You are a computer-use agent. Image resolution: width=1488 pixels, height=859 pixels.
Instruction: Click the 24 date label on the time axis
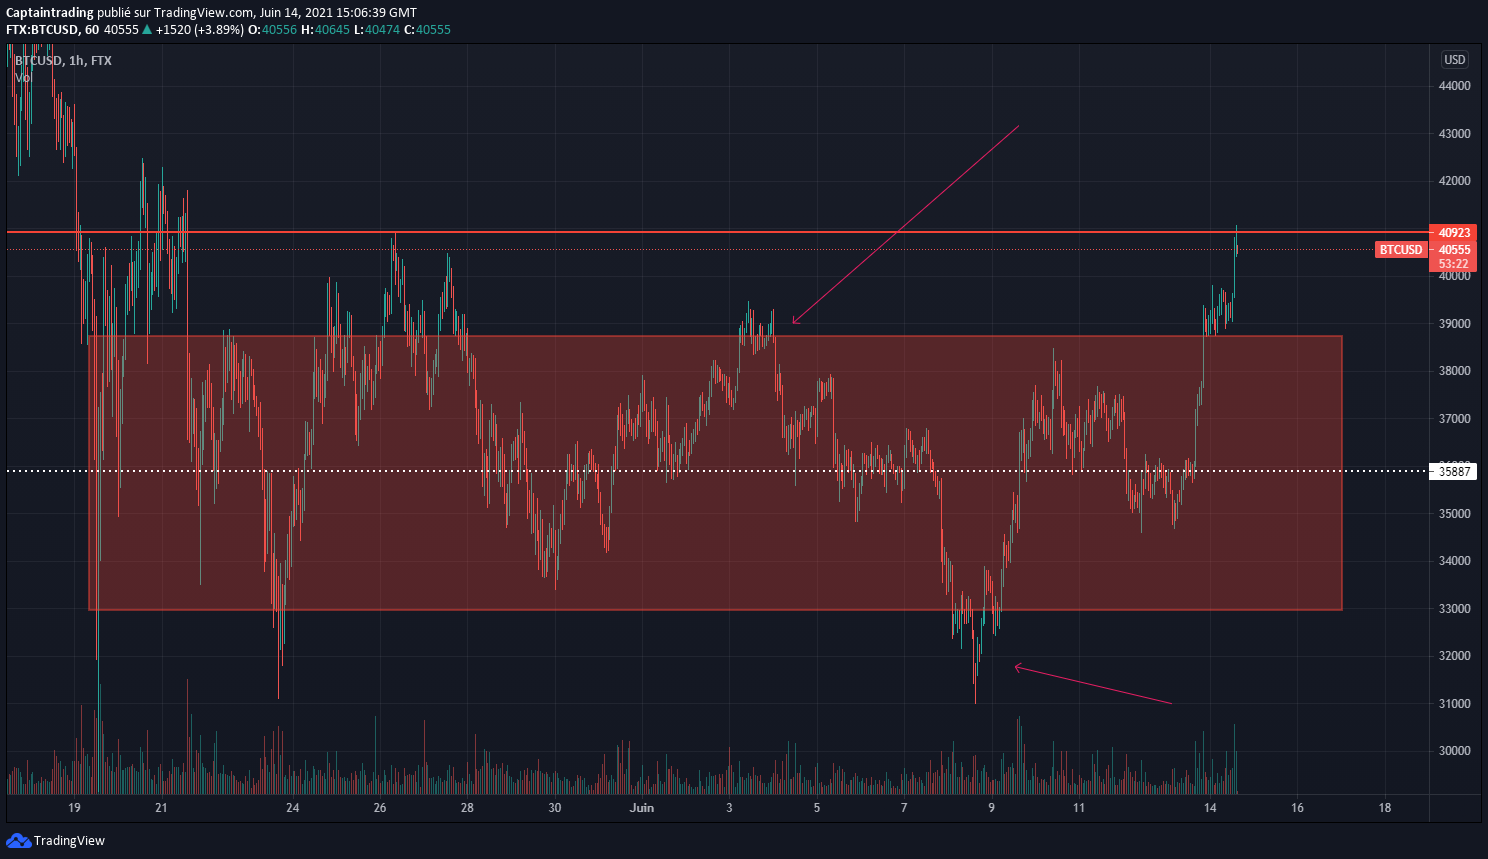pyautogui.click(x=292, y=808)
